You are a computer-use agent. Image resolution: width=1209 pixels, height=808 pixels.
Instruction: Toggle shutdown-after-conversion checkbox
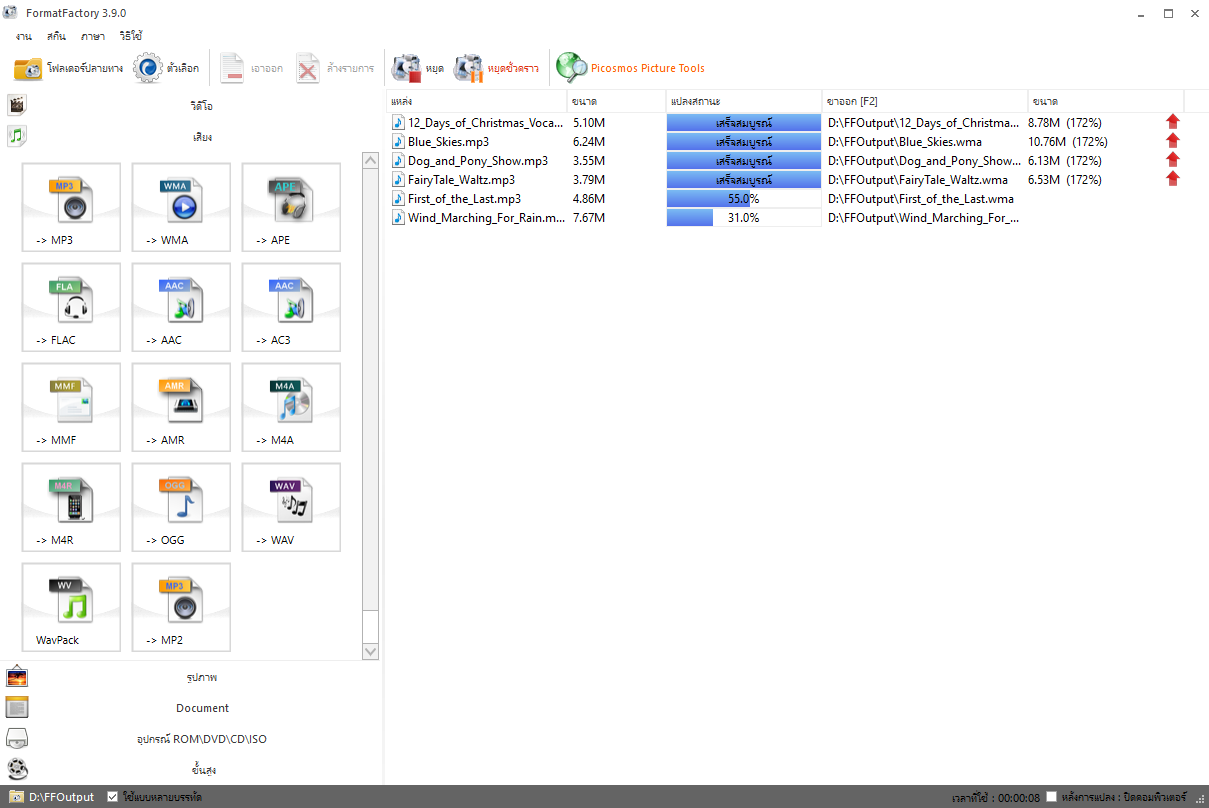1052,797
